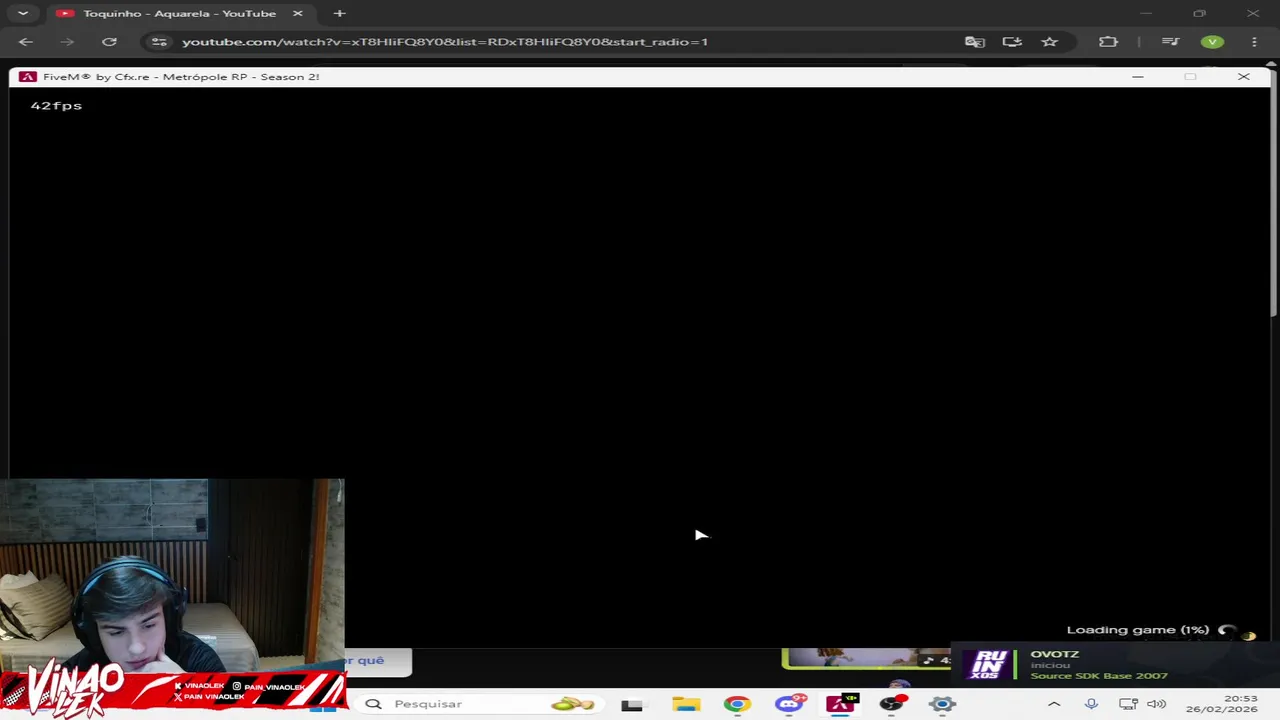The width and height of the screenshot is (1280, 720).
Task: Click the microphone icon in system tray
Action: (1091, 704)
